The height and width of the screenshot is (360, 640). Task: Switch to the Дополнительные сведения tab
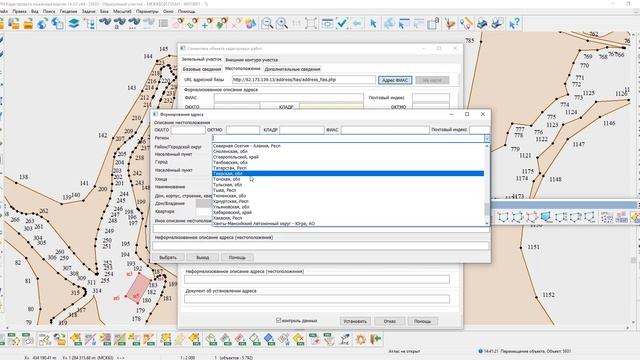pos(292,69)
